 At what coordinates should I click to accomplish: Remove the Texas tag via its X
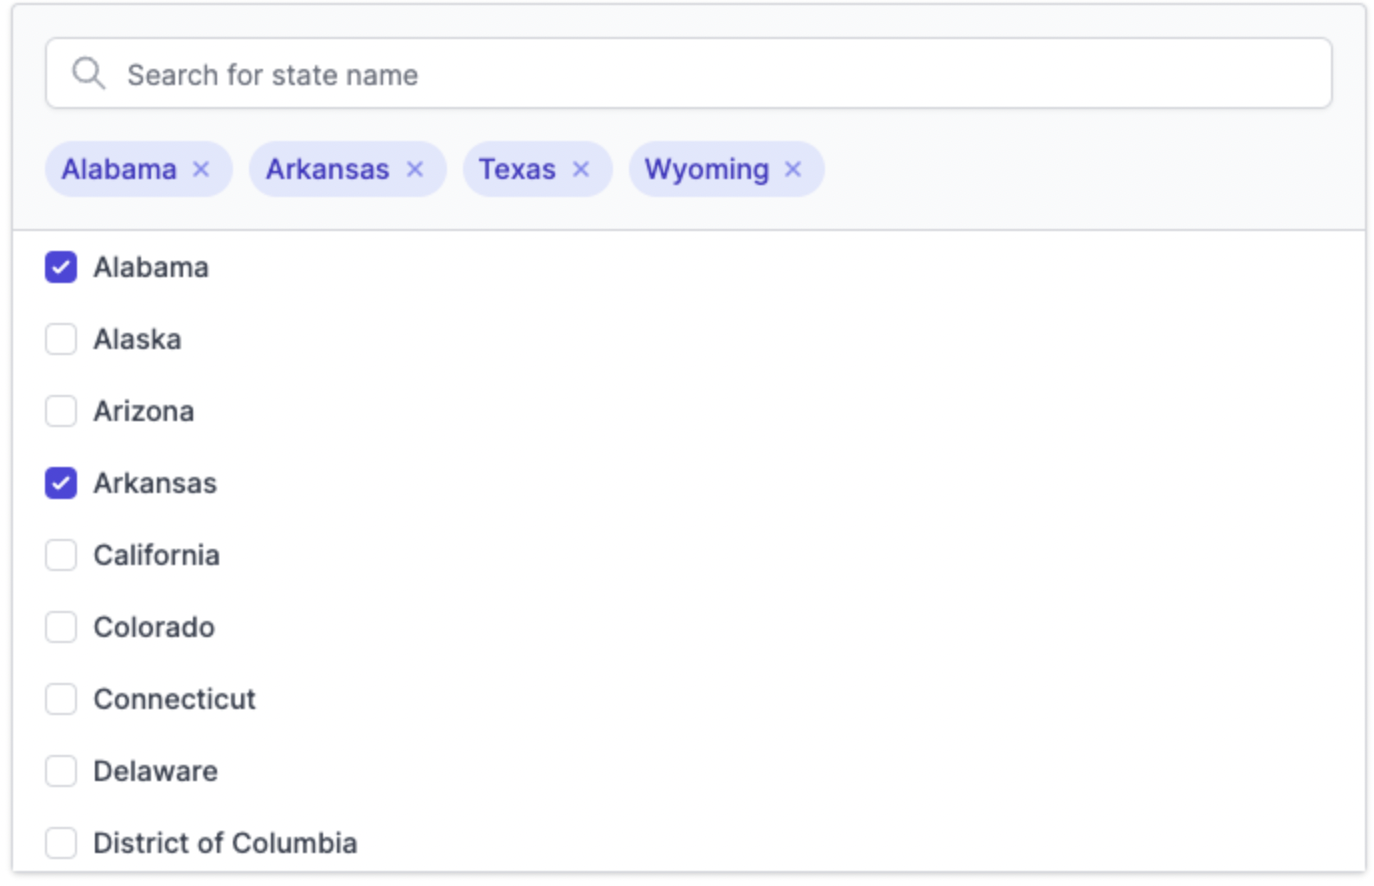(x=581, y=169)
